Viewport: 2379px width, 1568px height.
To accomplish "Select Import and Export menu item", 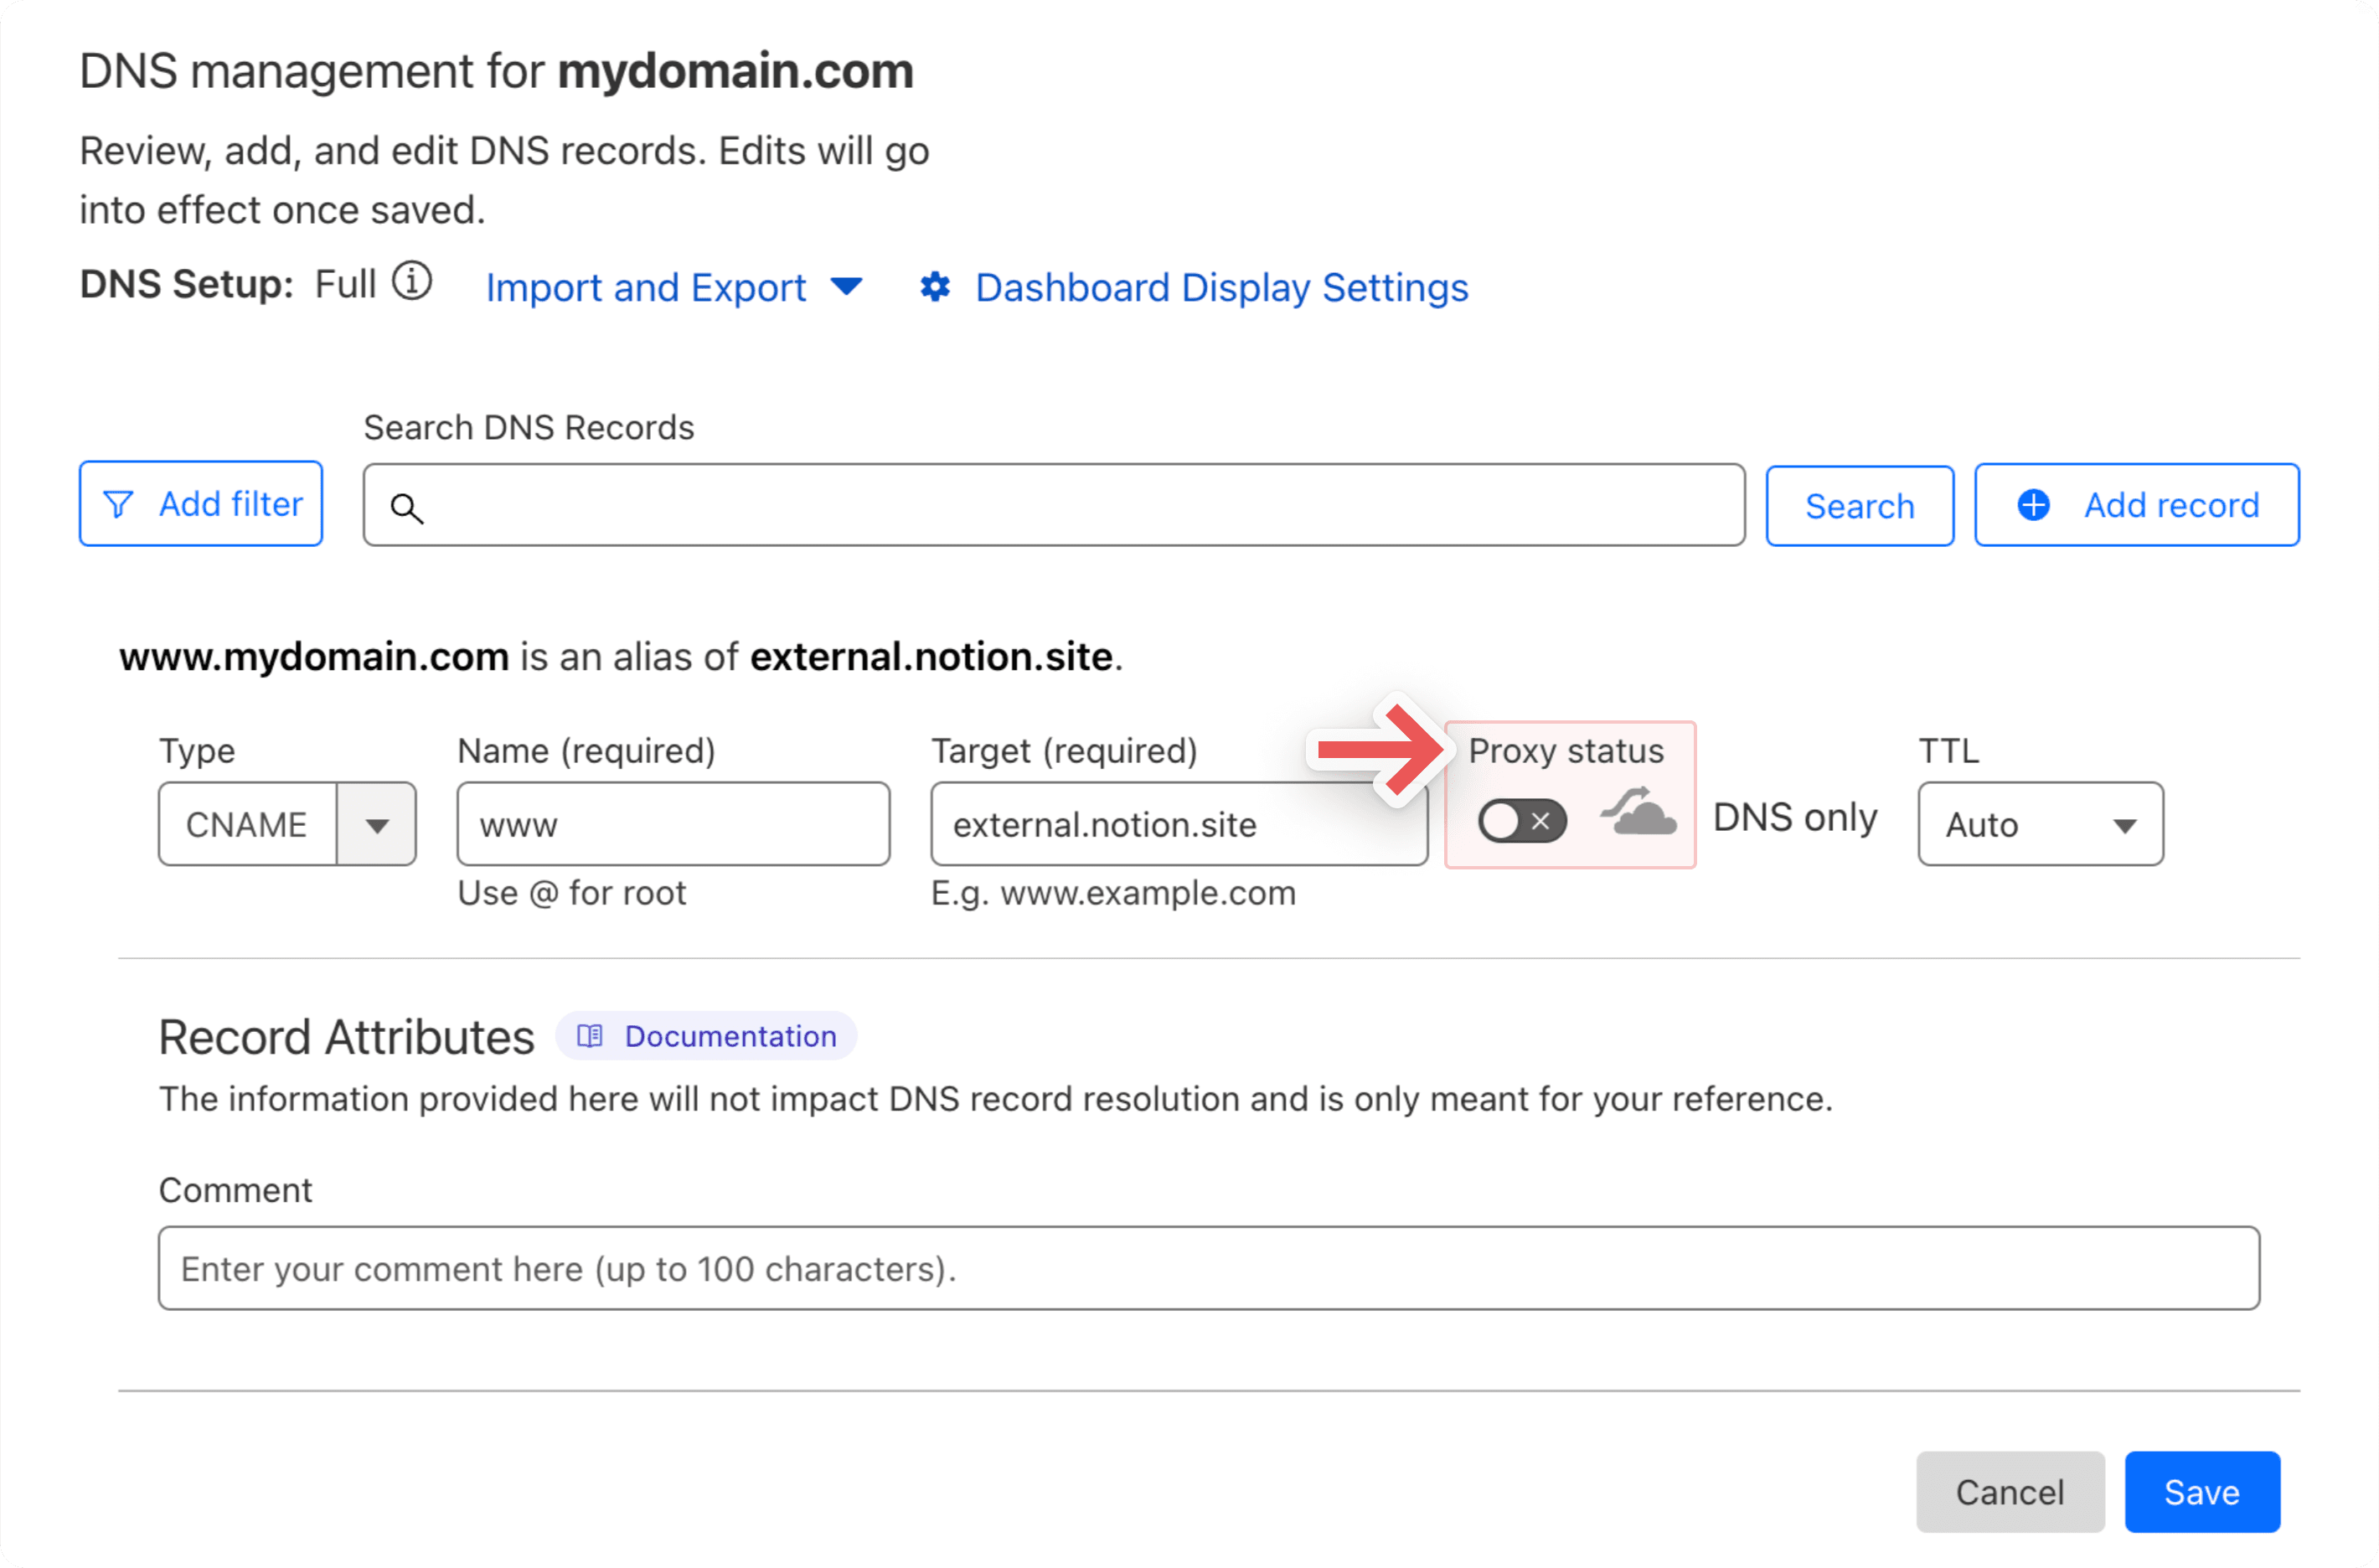I will 645,287.
